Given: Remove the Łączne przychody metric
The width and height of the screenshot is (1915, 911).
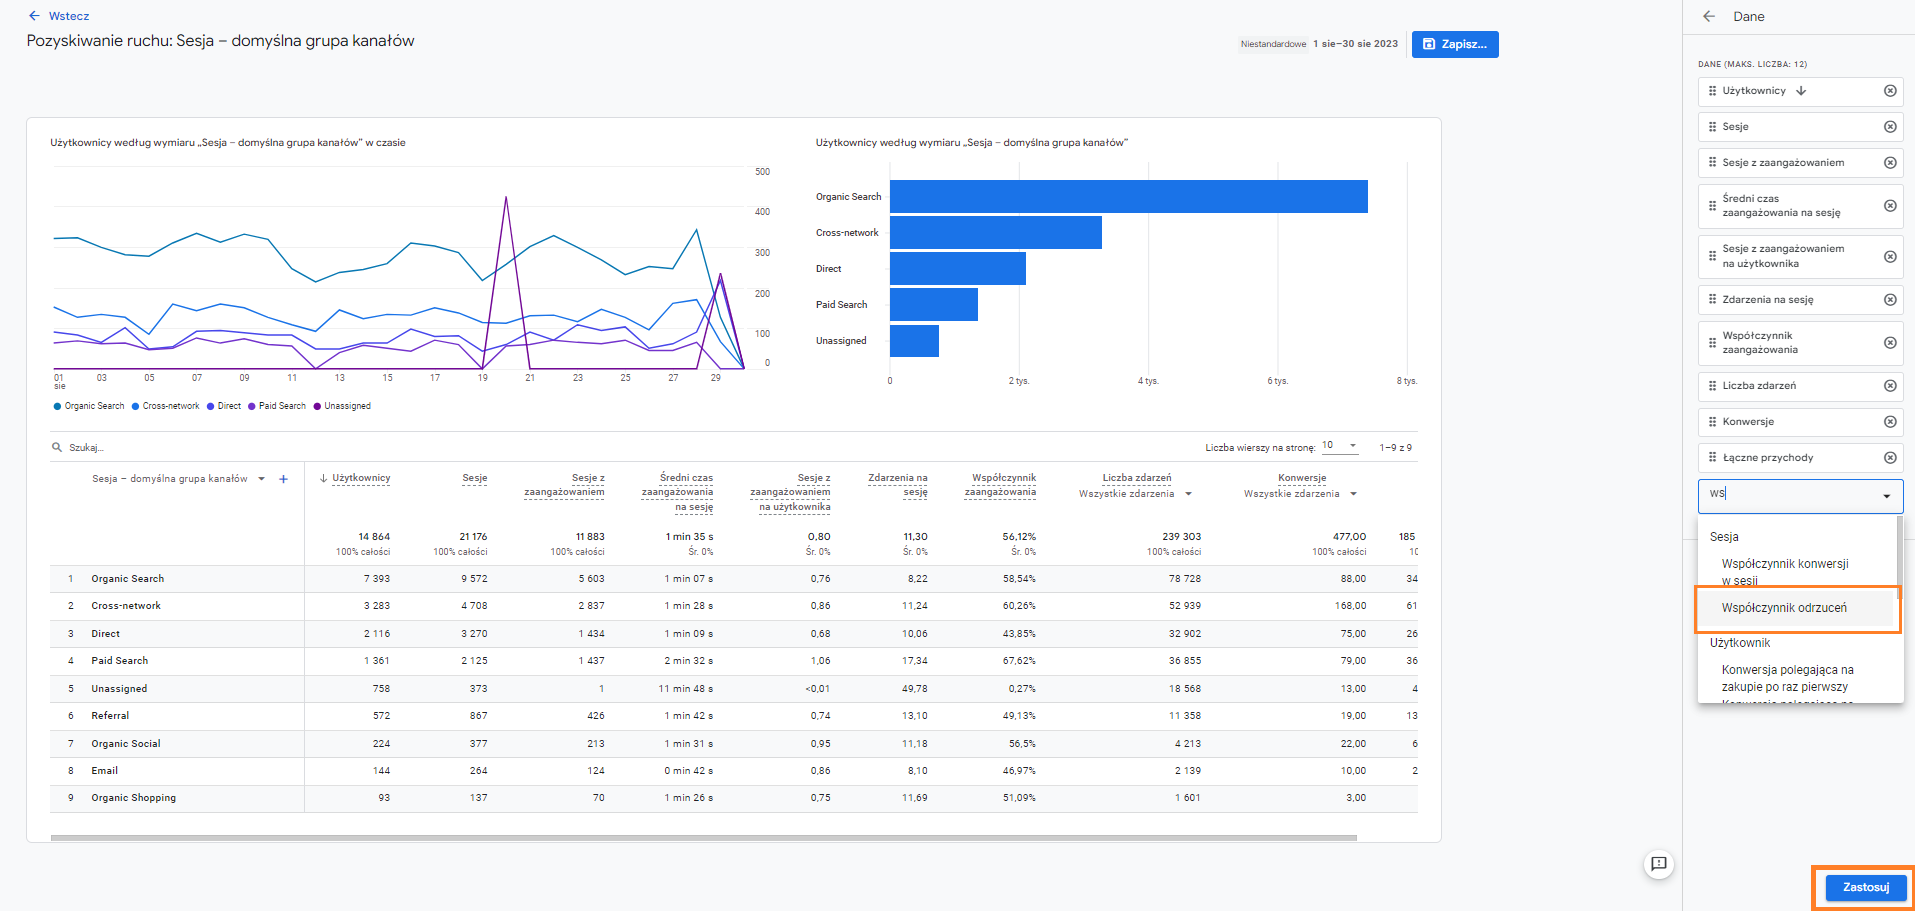Looking at the screenshot, I should [1890, 458].
